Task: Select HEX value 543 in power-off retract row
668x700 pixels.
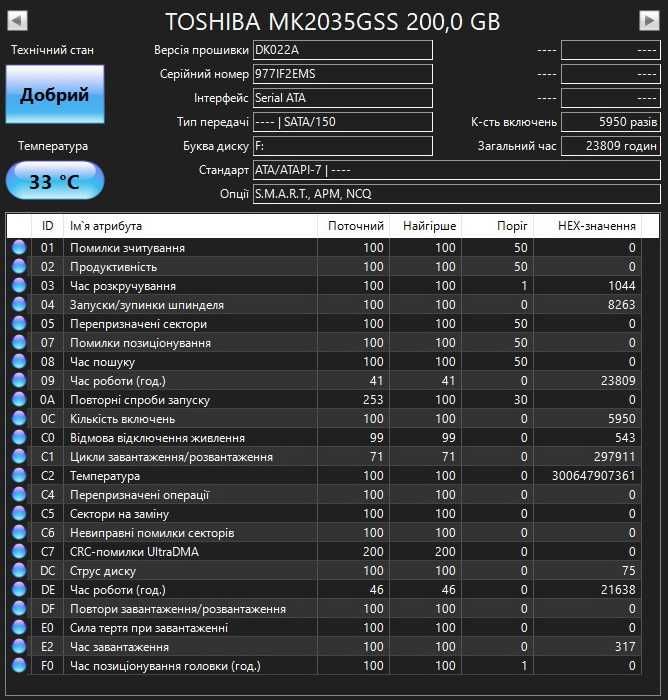Action: [625, 438]
